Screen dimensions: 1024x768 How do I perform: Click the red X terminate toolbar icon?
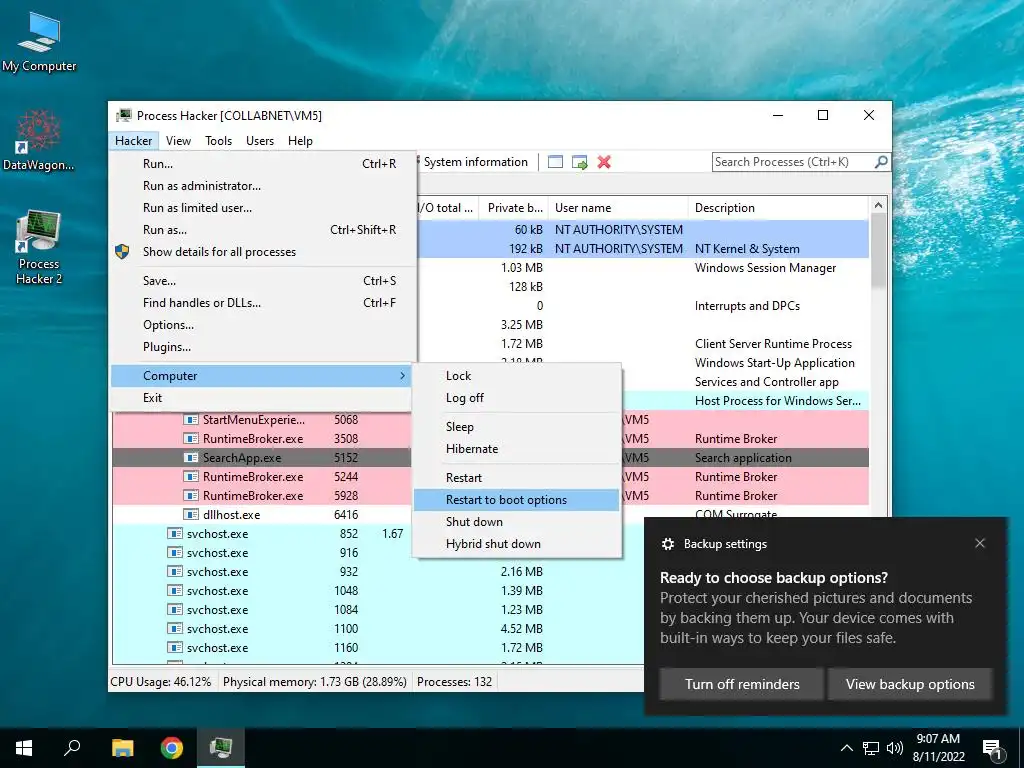[x=604, y=162]
